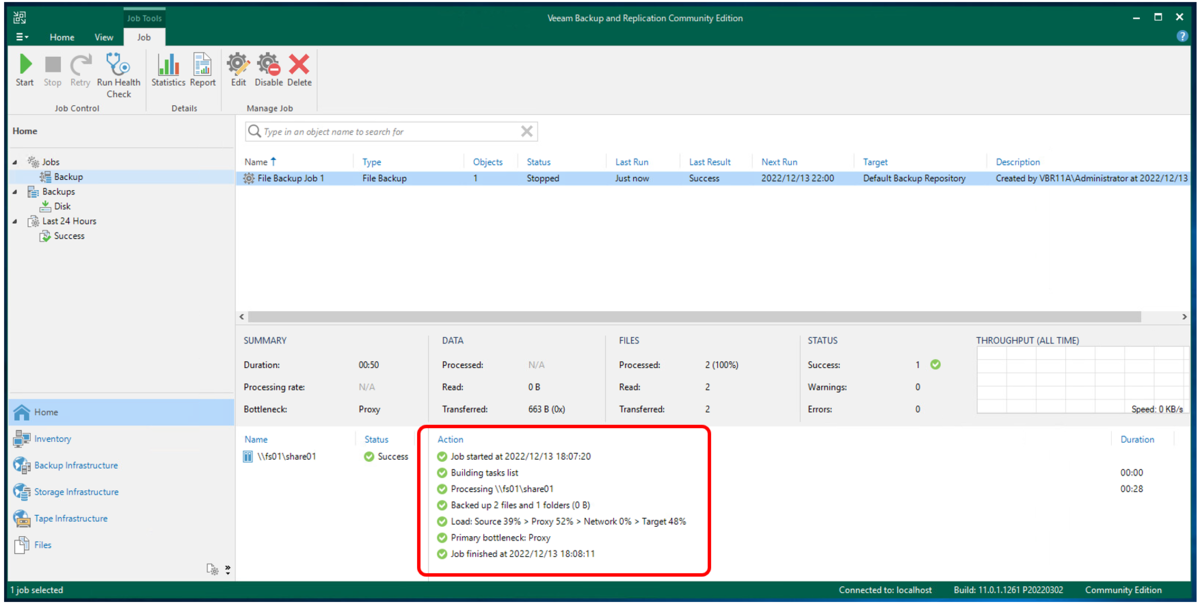
Task: Start the selected backup job
Action: 25,71
